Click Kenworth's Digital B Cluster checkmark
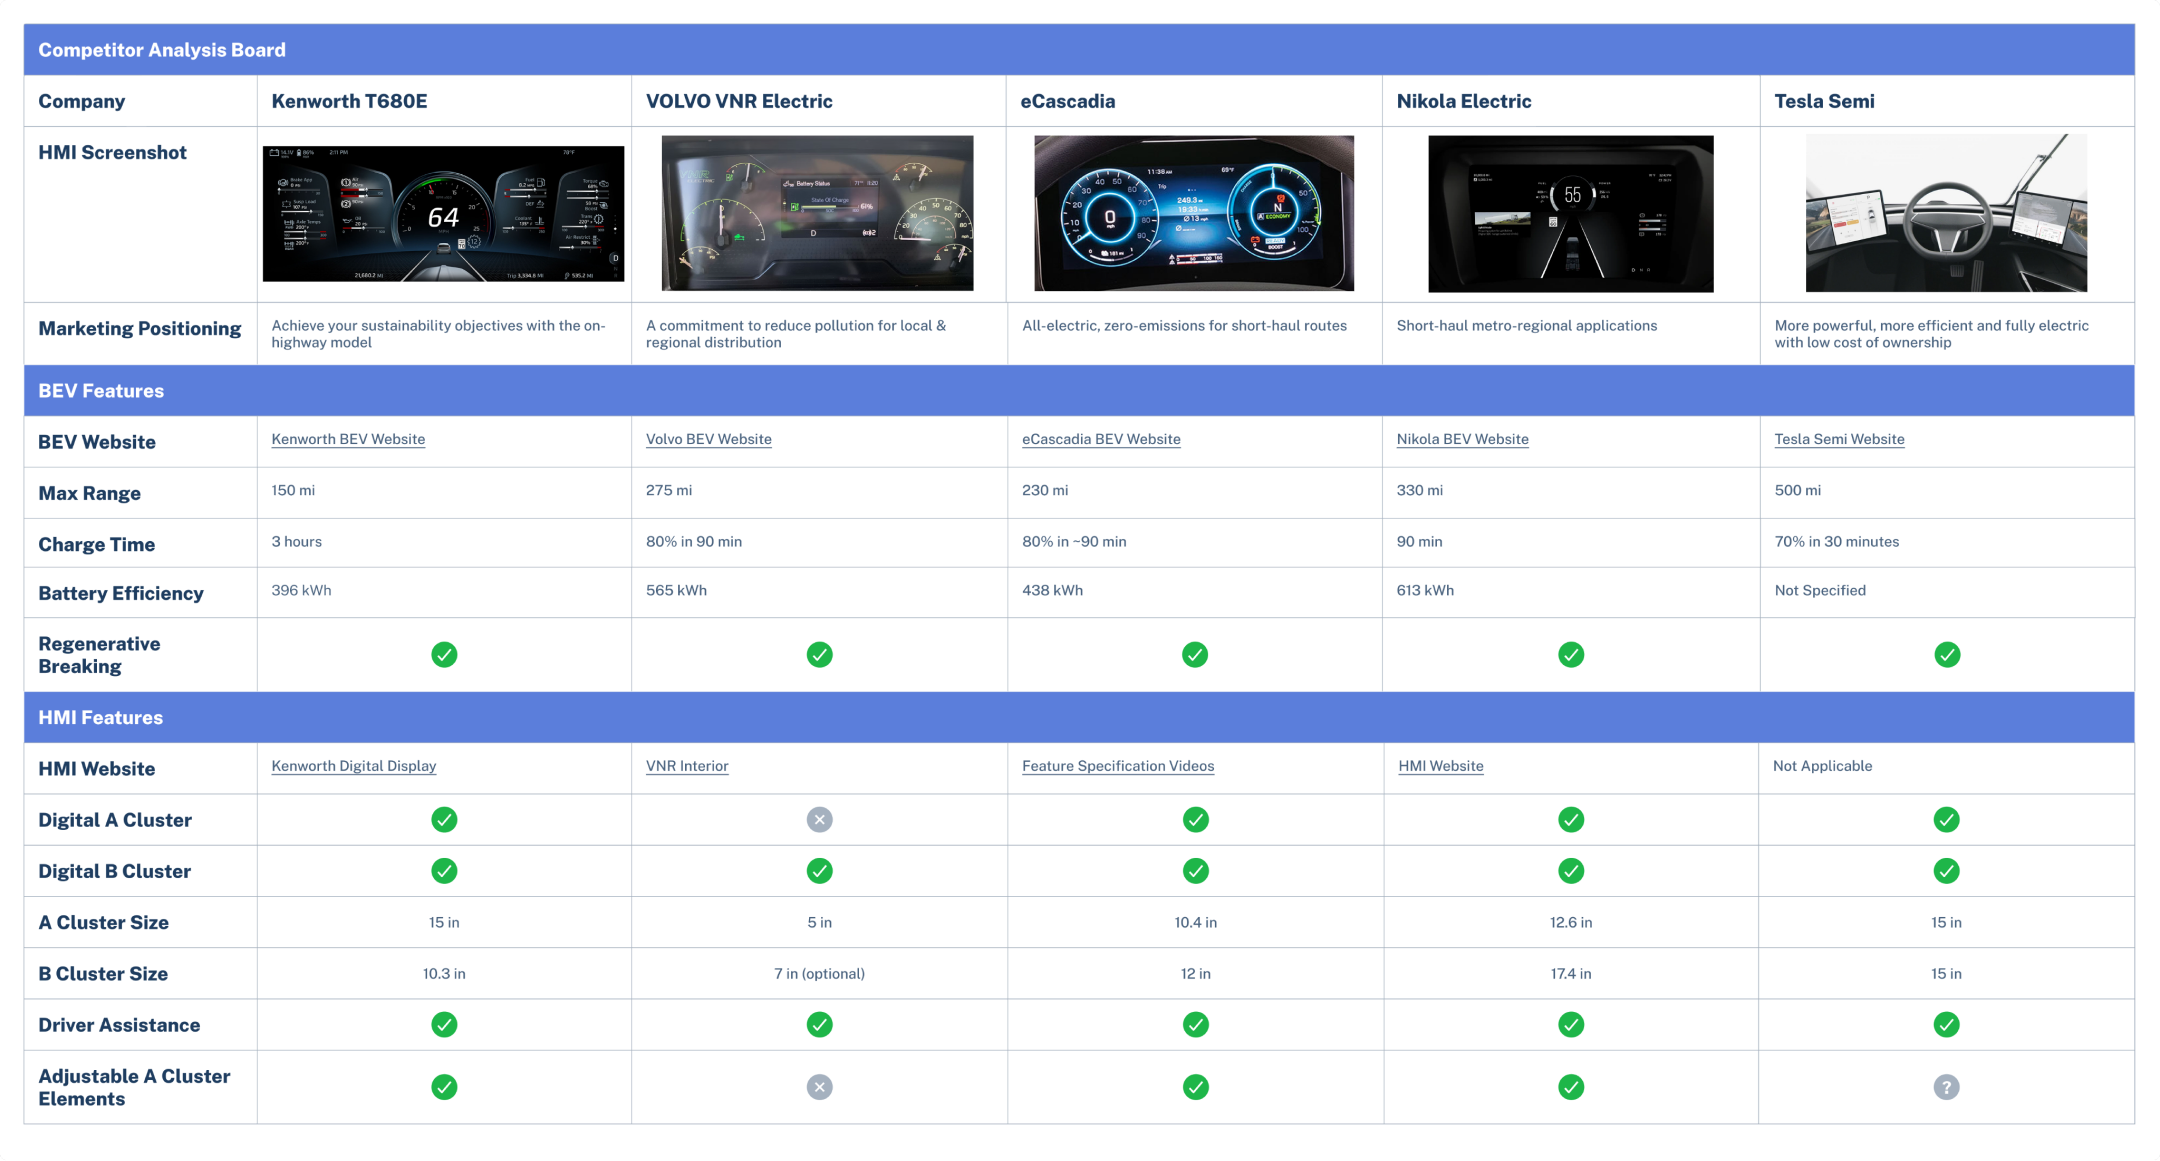The height and width of the screenshot is (1161, 2160). pyautogui.click(x=443, y=870)
